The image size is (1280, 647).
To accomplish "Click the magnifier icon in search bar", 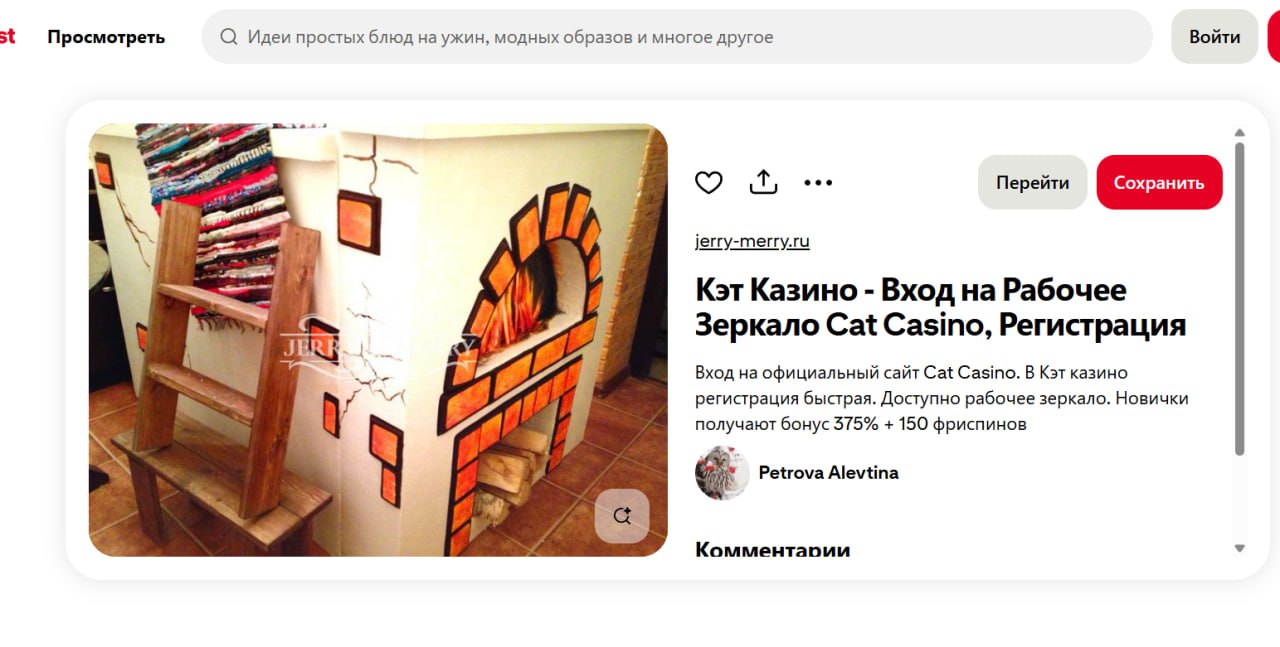I will 229,37.
